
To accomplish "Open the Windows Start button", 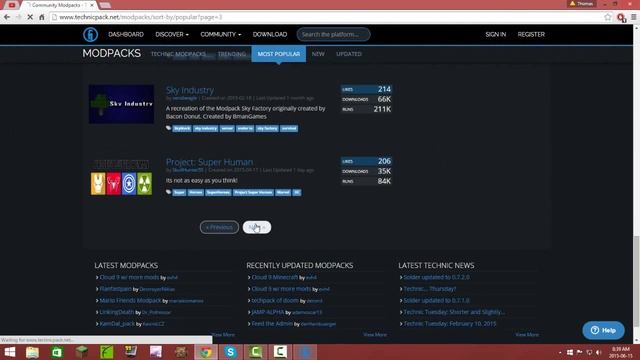I will point(9,352).
